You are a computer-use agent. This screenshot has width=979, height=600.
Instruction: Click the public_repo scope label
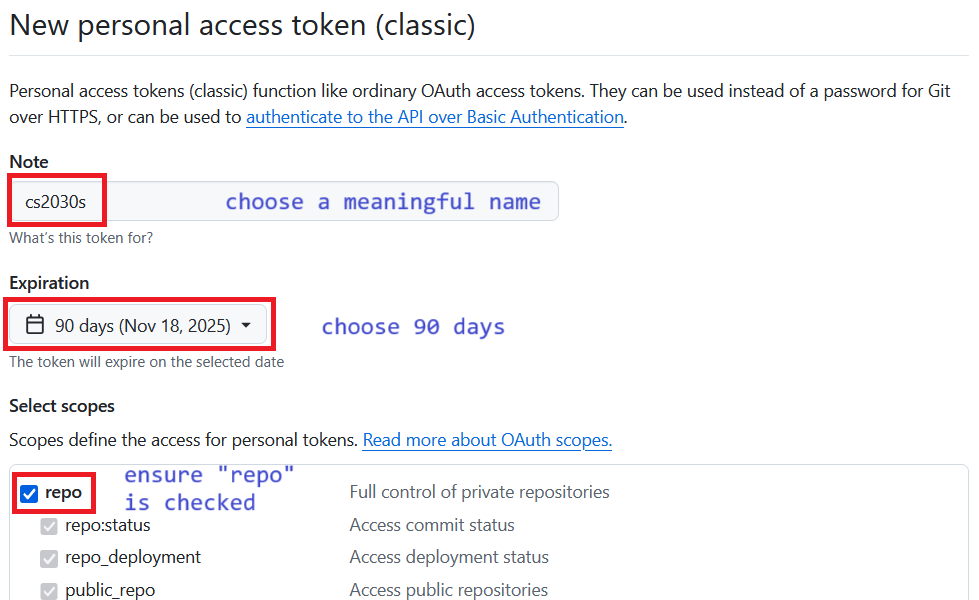point(110,590)
